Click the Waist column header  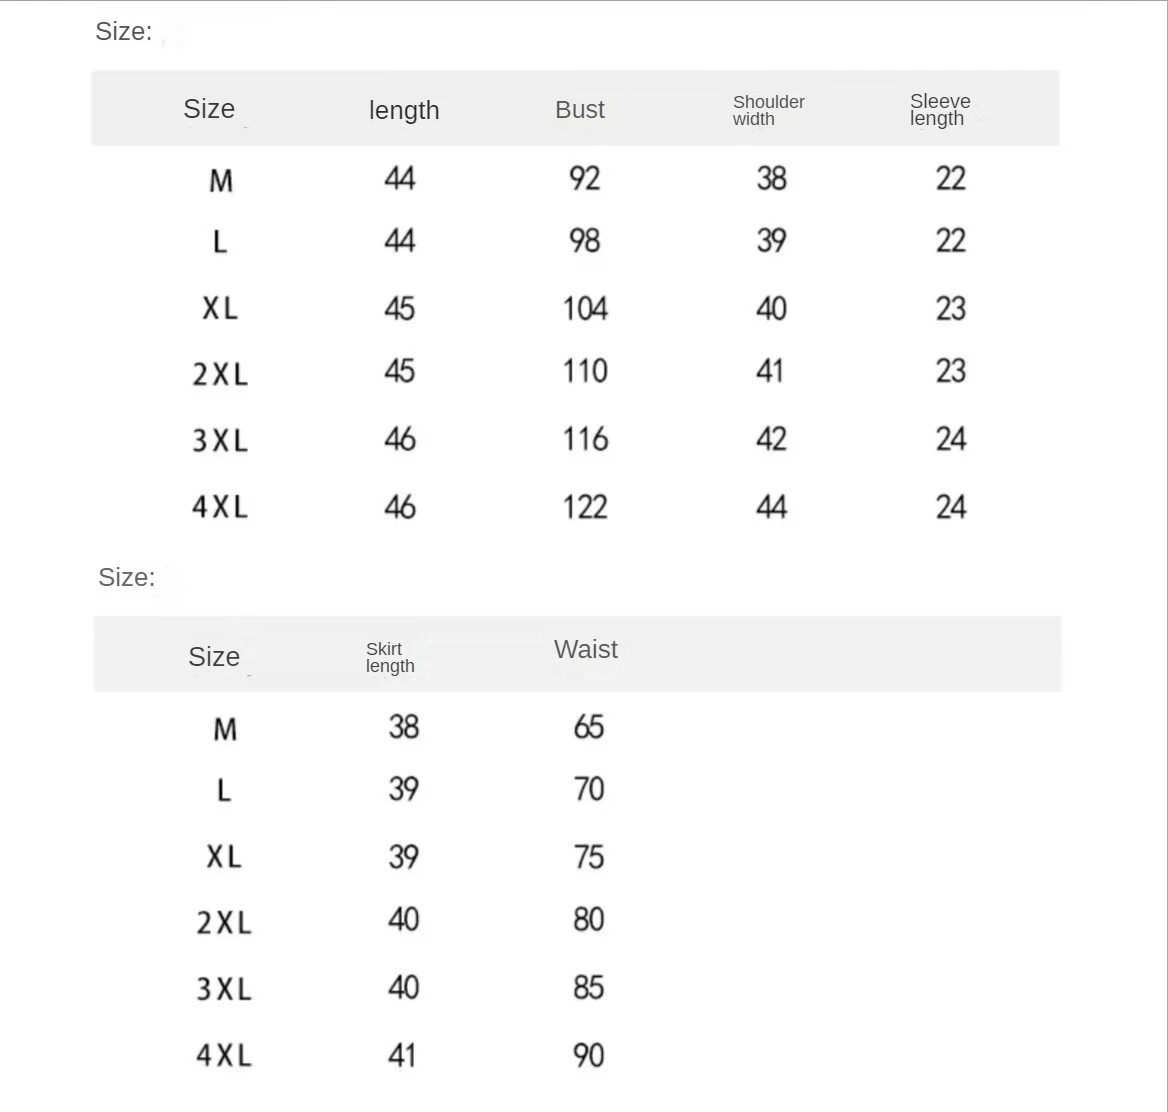click(586, 650)
